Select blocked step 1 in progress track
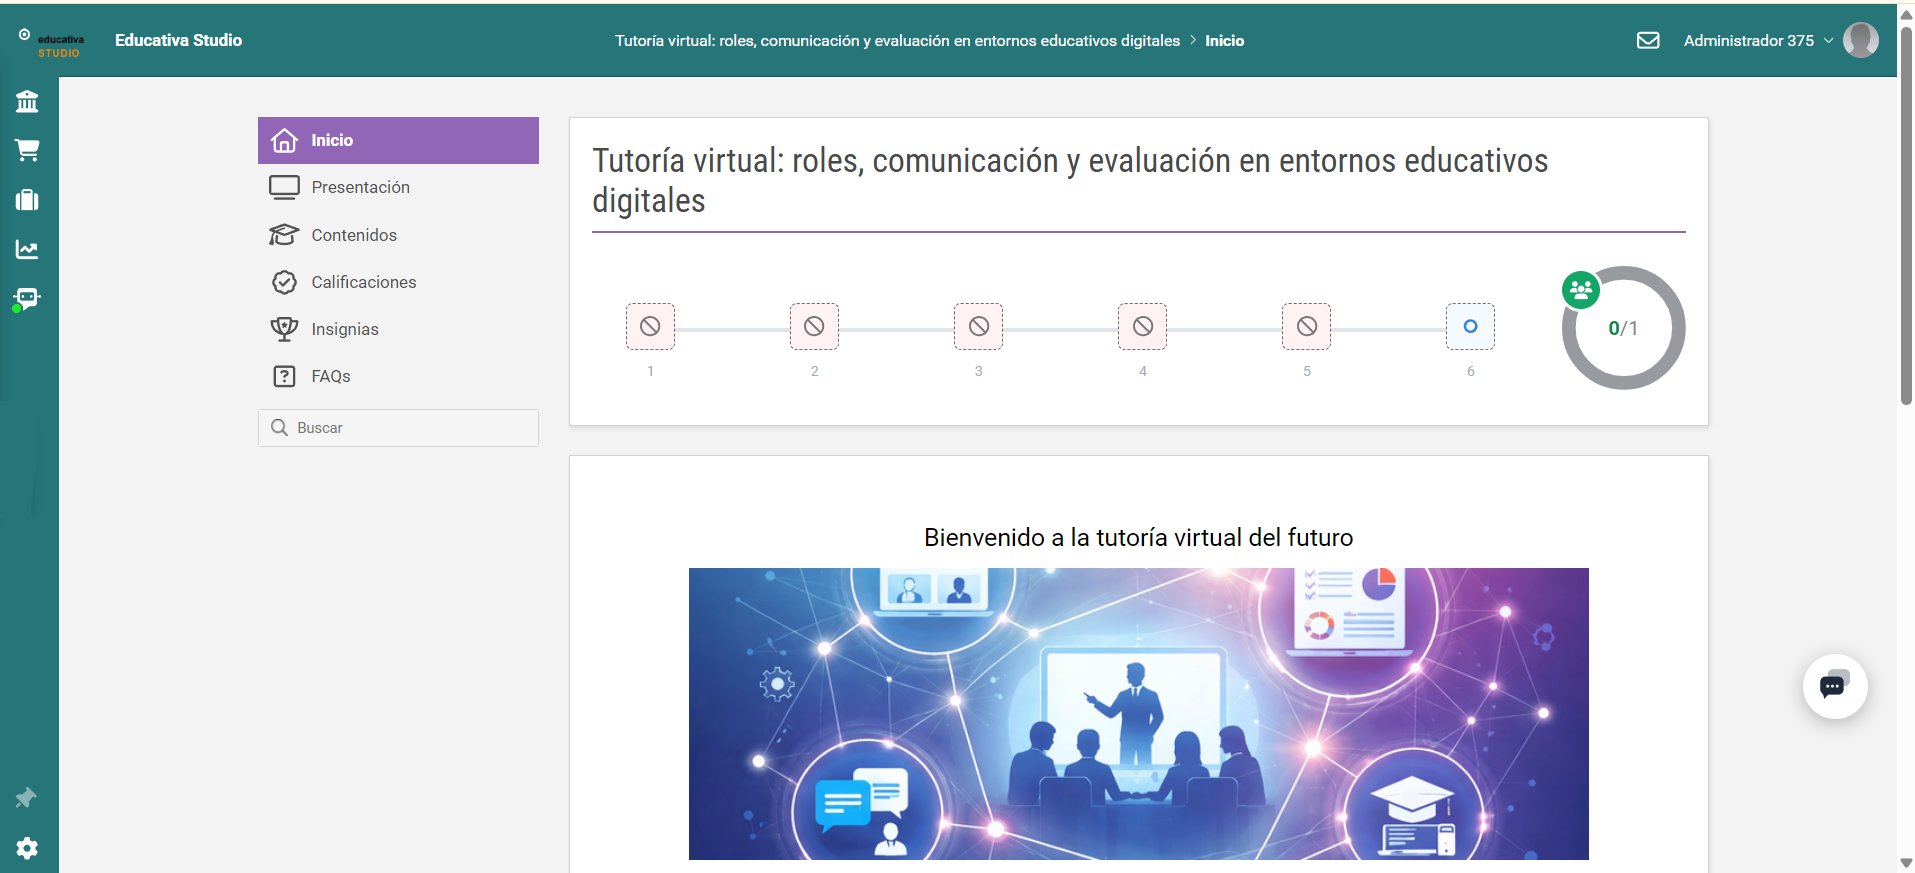Viewport: 1915px width, 873px height. (x=650, y=326)
